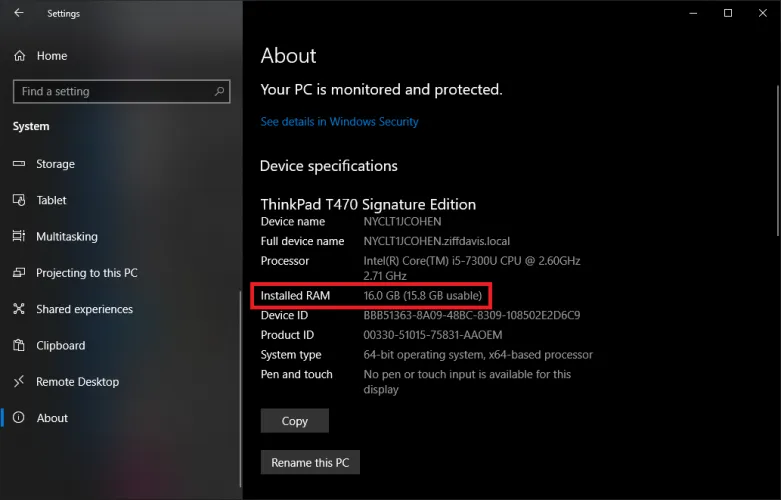
Task: Click the Home icon in sidebar
Action: pyautogui.click(x=19, y=56)
